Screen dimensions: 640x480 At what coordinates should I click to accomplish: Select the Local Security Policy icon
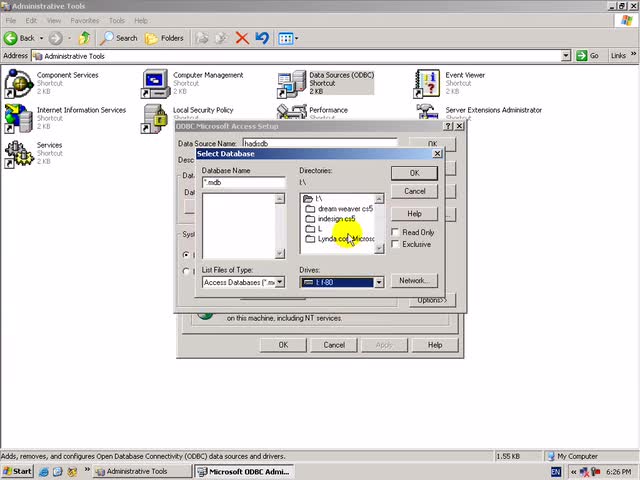coord(155,119)
